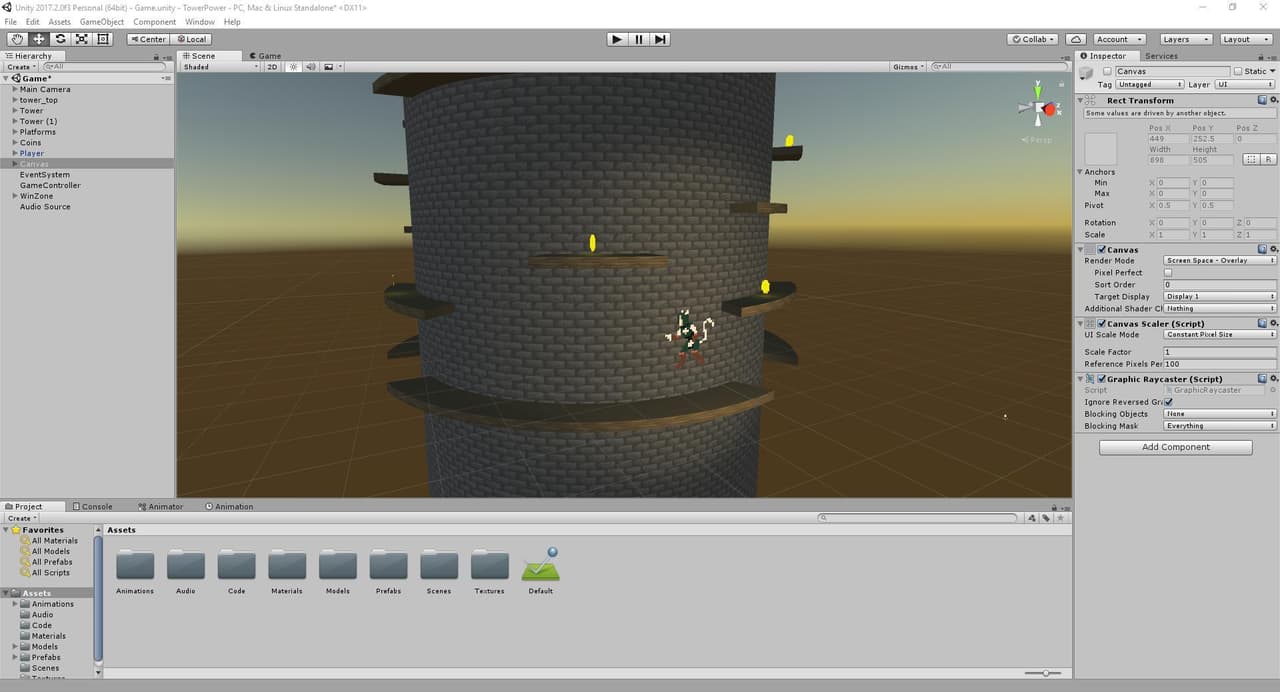The width and height of the screenshot is (1280, 692).
Task: Open the Layer UI dropdown
Action: tap(1245, 85)
